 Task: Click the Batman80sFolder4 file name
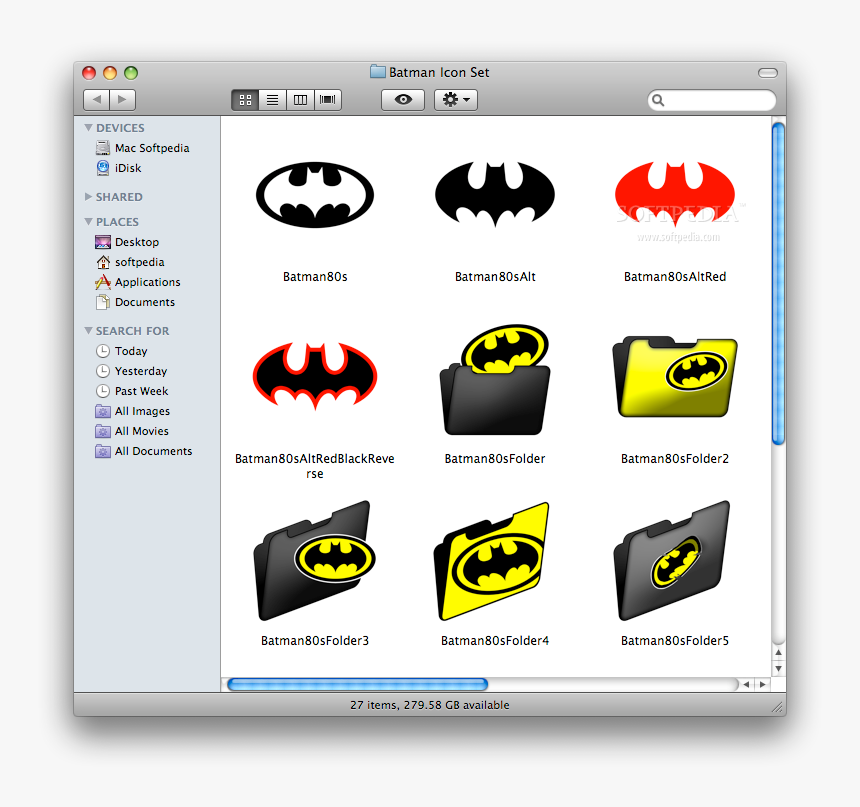pos(495,641)
